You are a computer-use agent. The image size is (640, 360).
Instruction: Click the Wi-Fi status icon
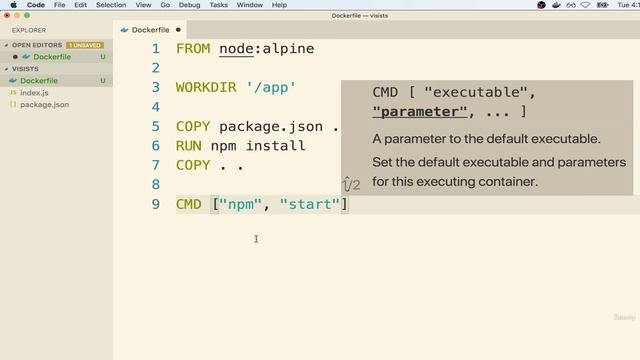(585, 5)
